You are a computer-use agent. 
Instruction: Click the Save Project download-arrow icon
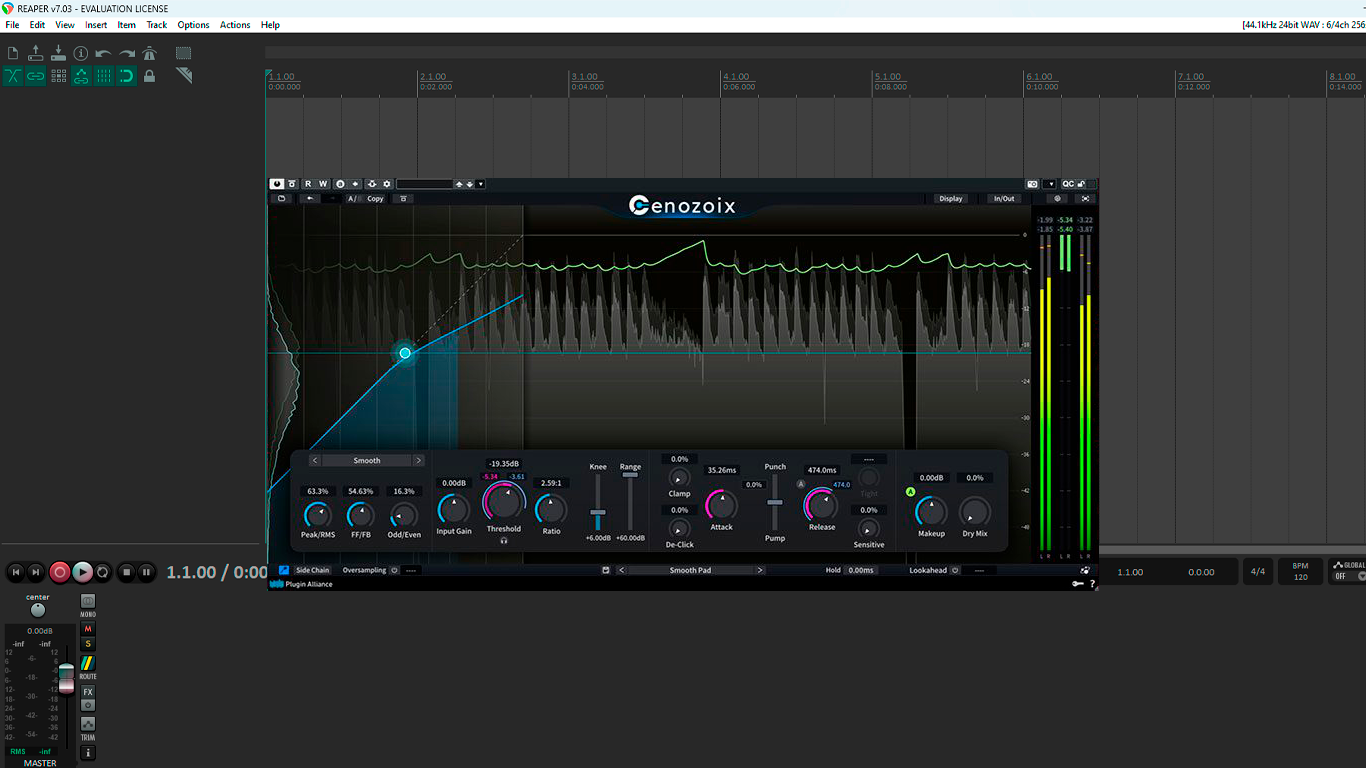[58, 53]
